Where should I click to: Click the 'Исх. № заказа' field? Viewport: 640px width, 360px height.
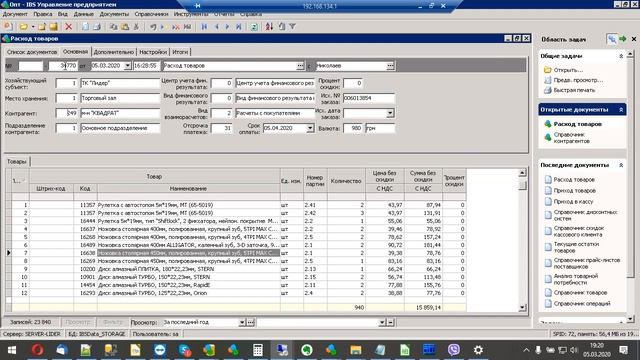click(x=369, y=98)
